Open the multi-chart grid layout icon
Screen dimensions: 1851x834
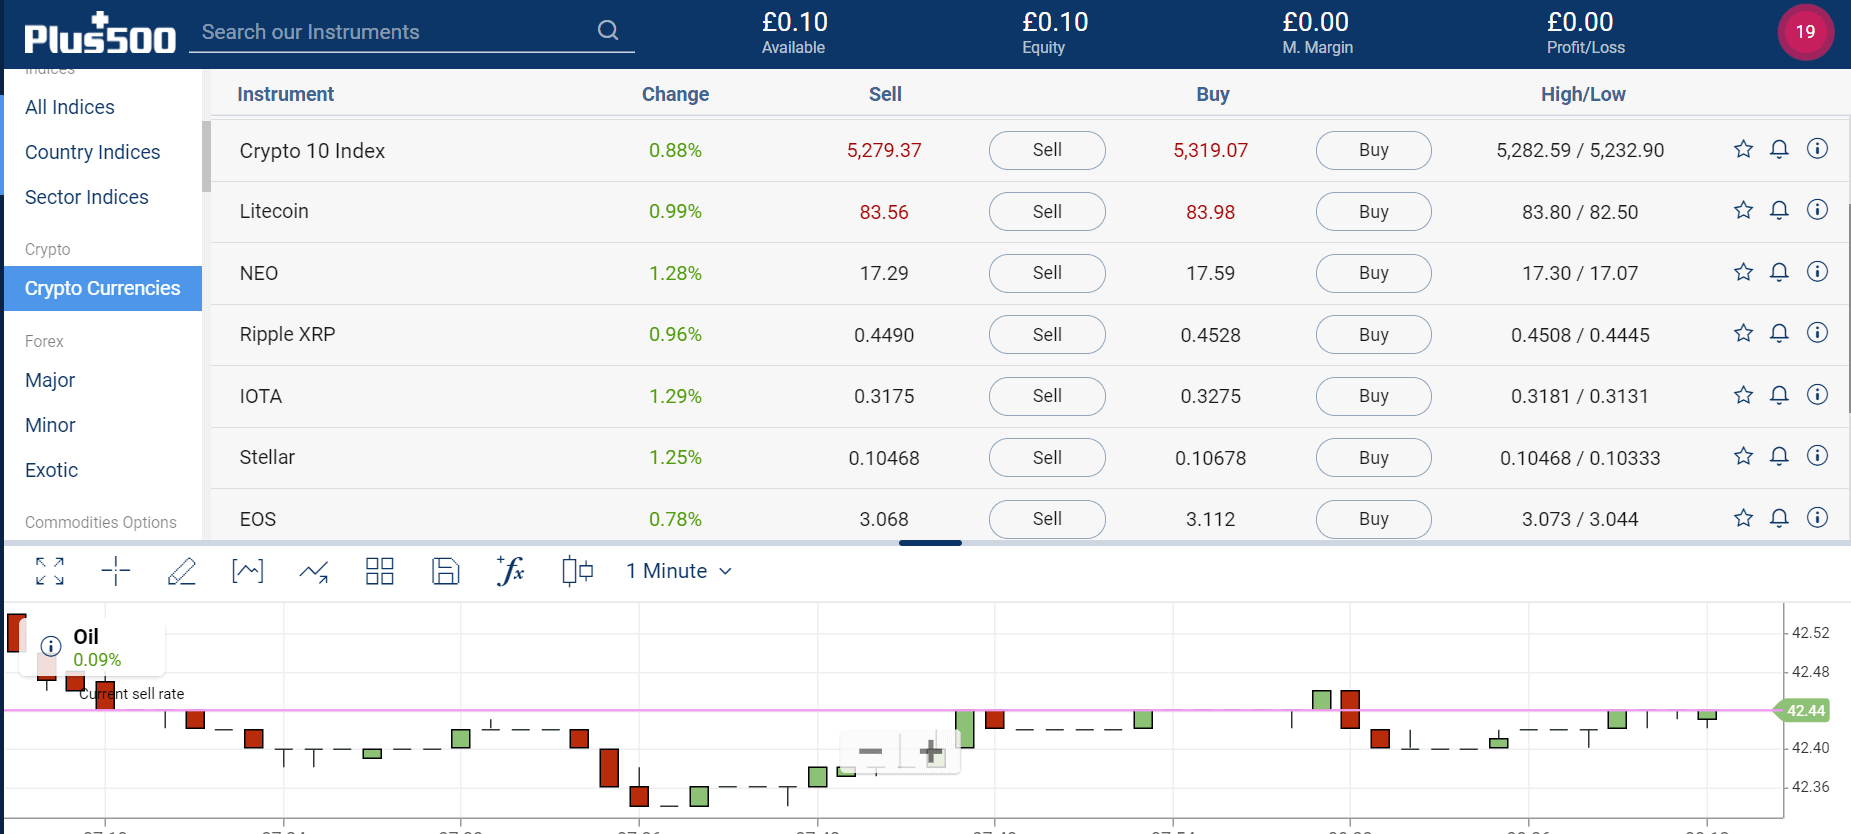pyautogui.click(x=380, y=571)
